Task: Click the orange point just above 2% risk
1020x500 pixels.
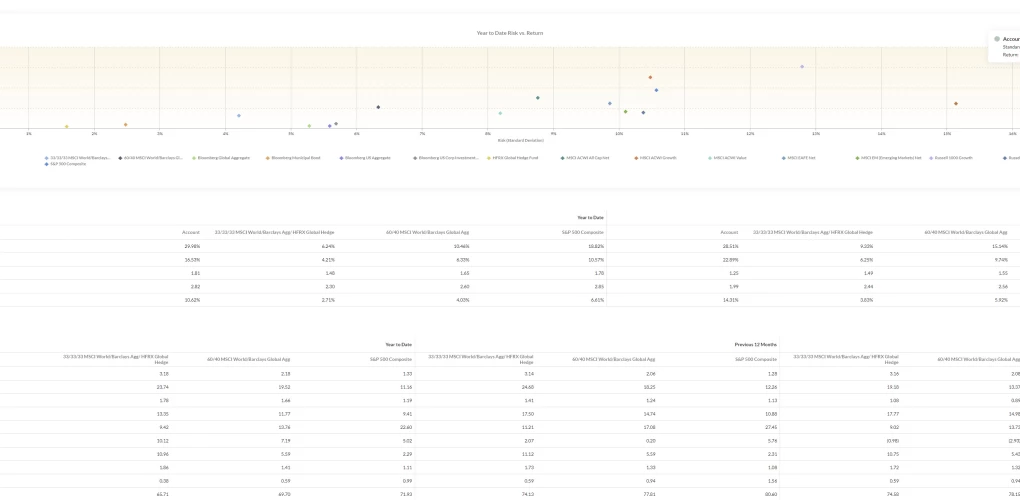Action: [126, 125]
